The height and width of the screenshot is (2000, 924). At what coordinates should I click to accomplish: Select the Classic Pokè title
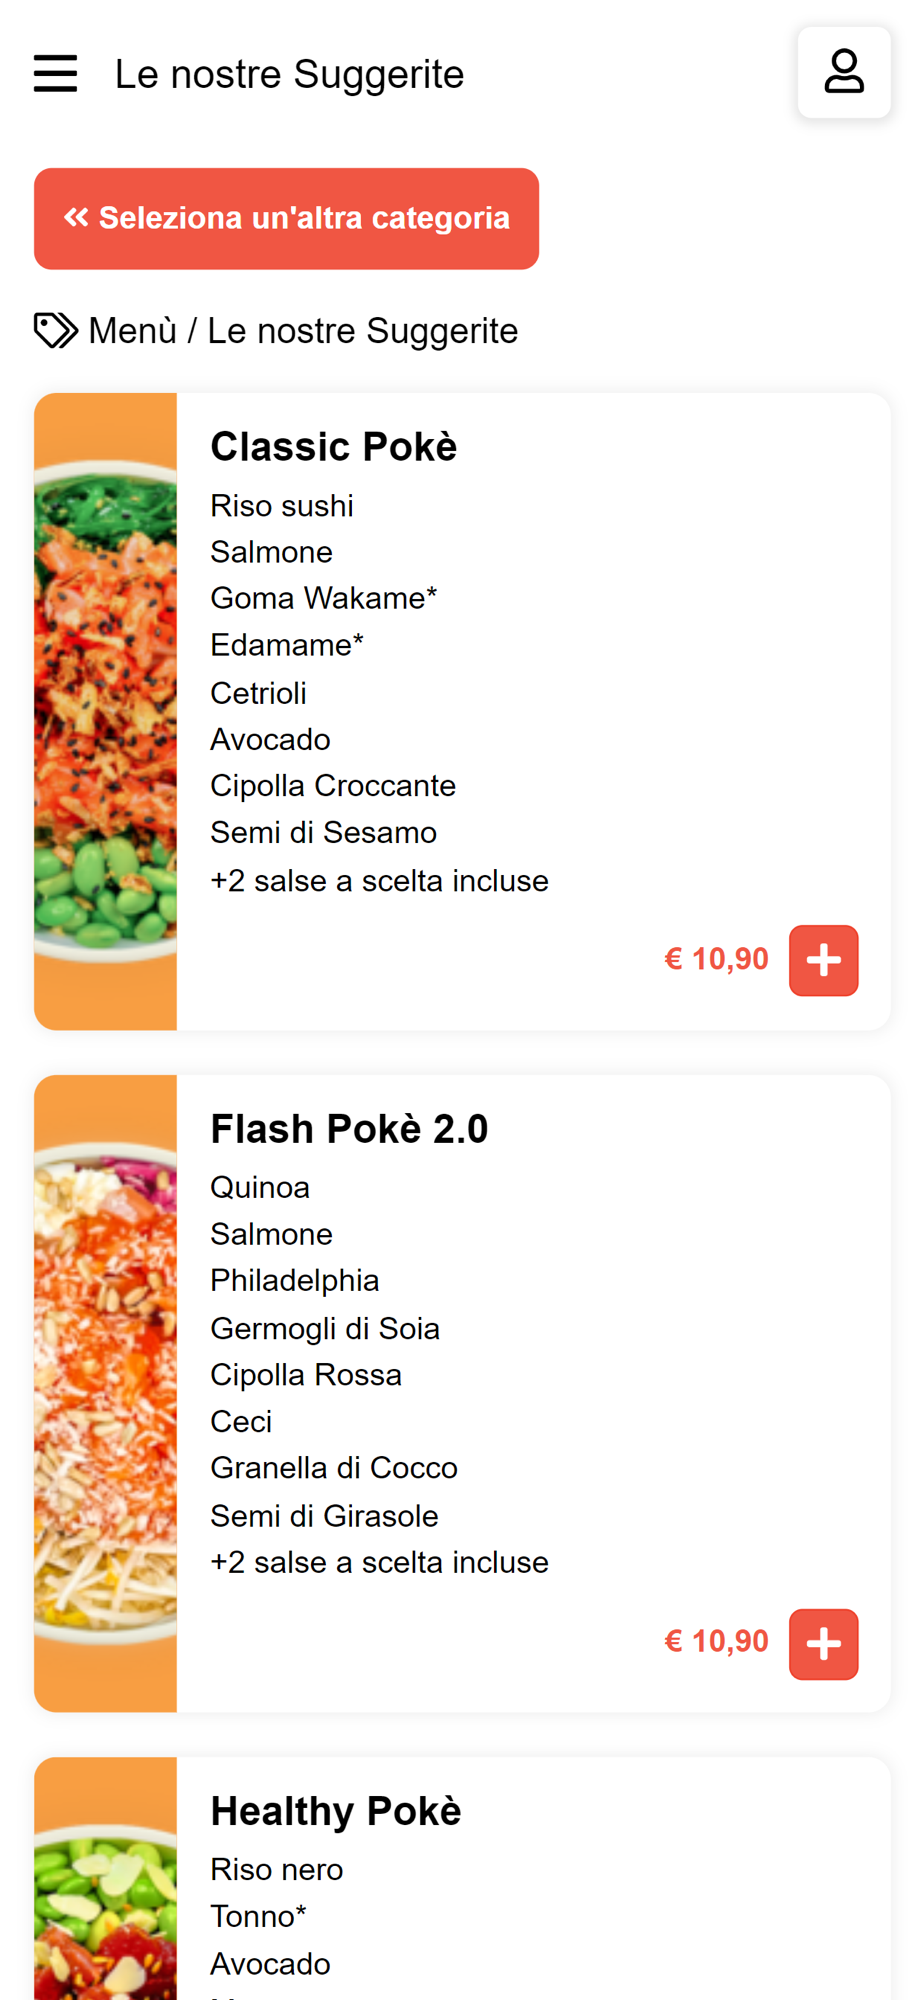tap(333, 447)
